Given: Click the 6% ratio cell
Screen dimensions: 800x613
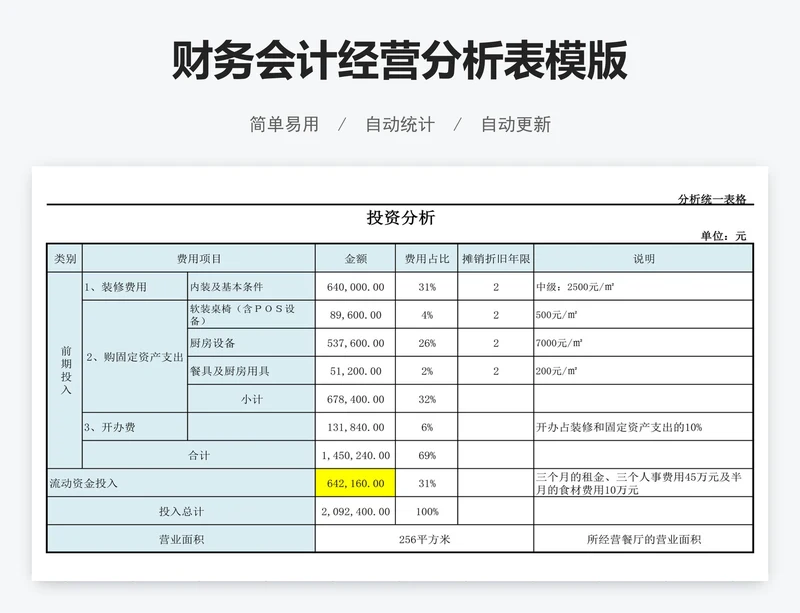Looking at the screenshot, I should click(x=427, y=427).
